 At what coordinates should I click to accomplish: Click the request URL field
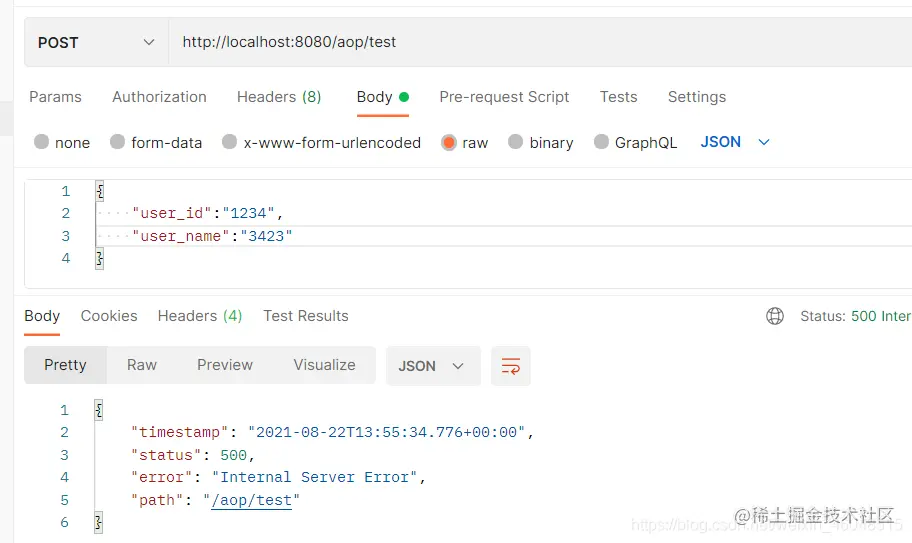(x=540, y=42)
